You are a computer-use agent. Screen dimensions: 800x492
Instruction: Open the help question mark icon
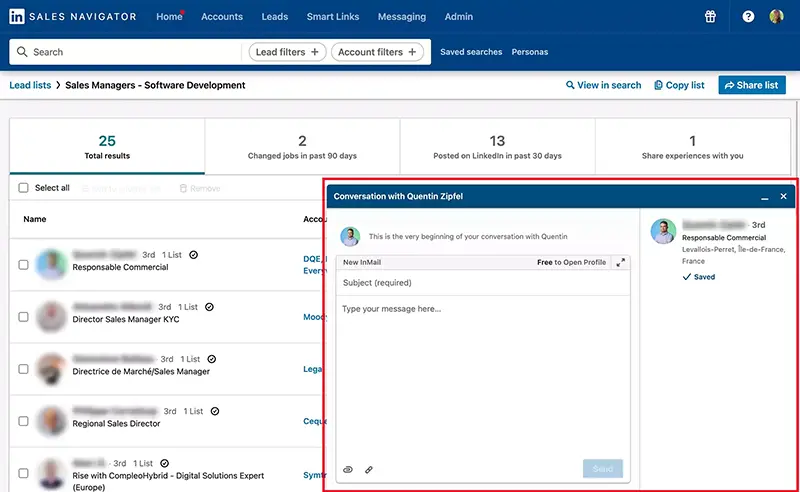coord(748,17)
